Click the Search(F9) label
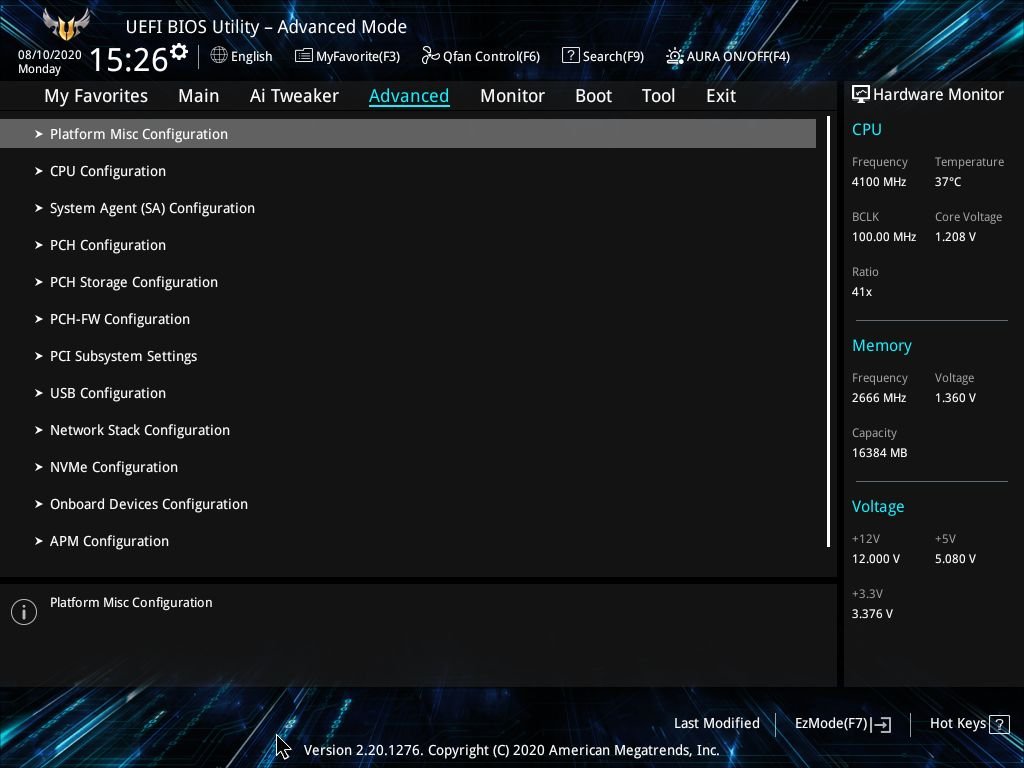Screen dimensions: 1024x768 point(613,57)
